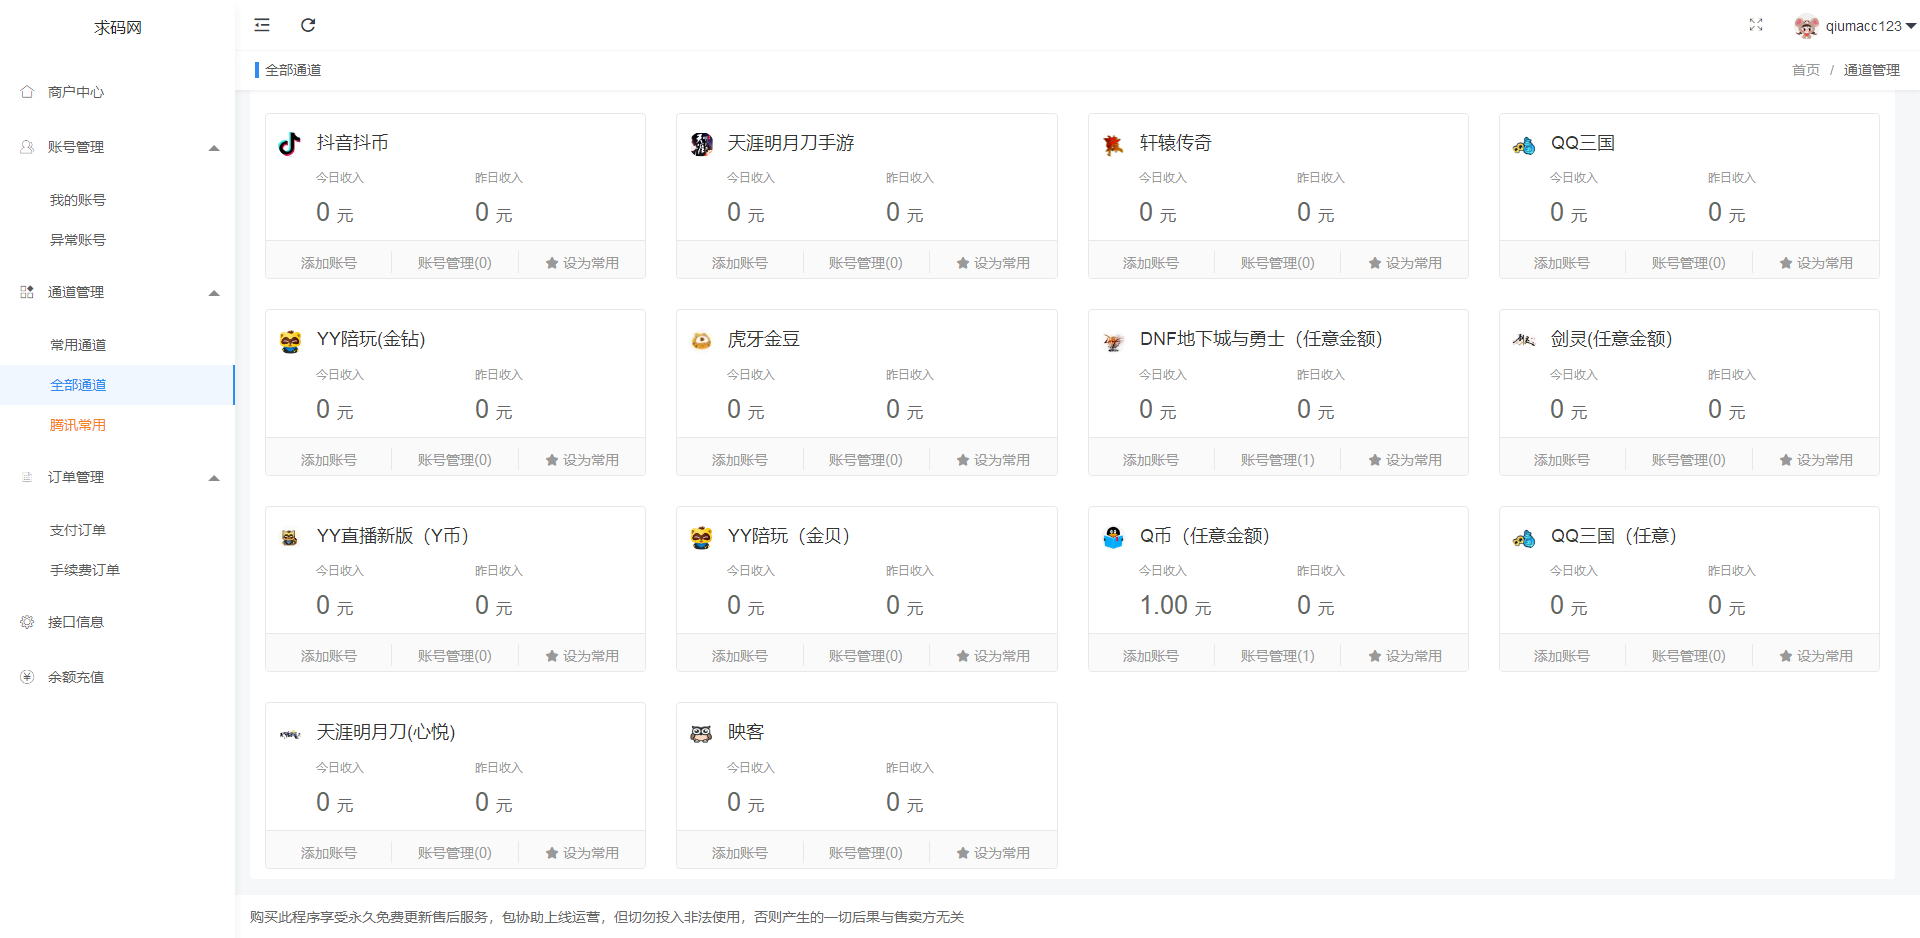Click the YY直播新版（Y币）icon
Viewport: 1920px width, 938px height.
click(x=290, y=538)
